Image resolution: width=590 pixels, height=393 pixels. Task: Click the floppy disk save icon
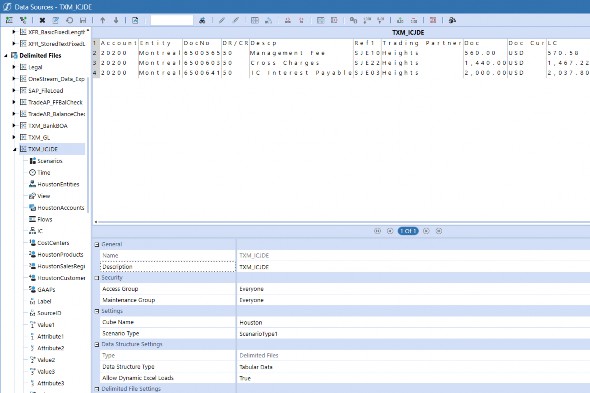pos(83,20)
